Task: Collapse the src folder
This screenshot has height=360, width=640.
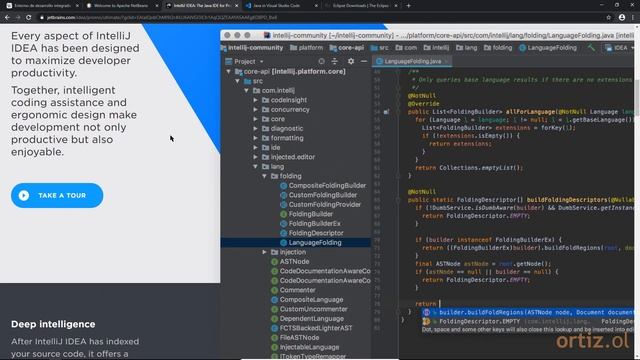Action: pyautogui.click(x=238, y=81)
